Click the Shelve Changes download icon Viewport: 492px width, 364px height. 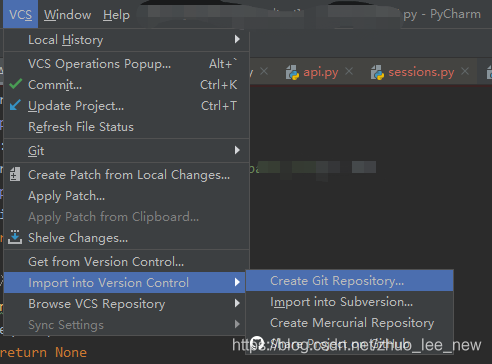click(15, 237)
